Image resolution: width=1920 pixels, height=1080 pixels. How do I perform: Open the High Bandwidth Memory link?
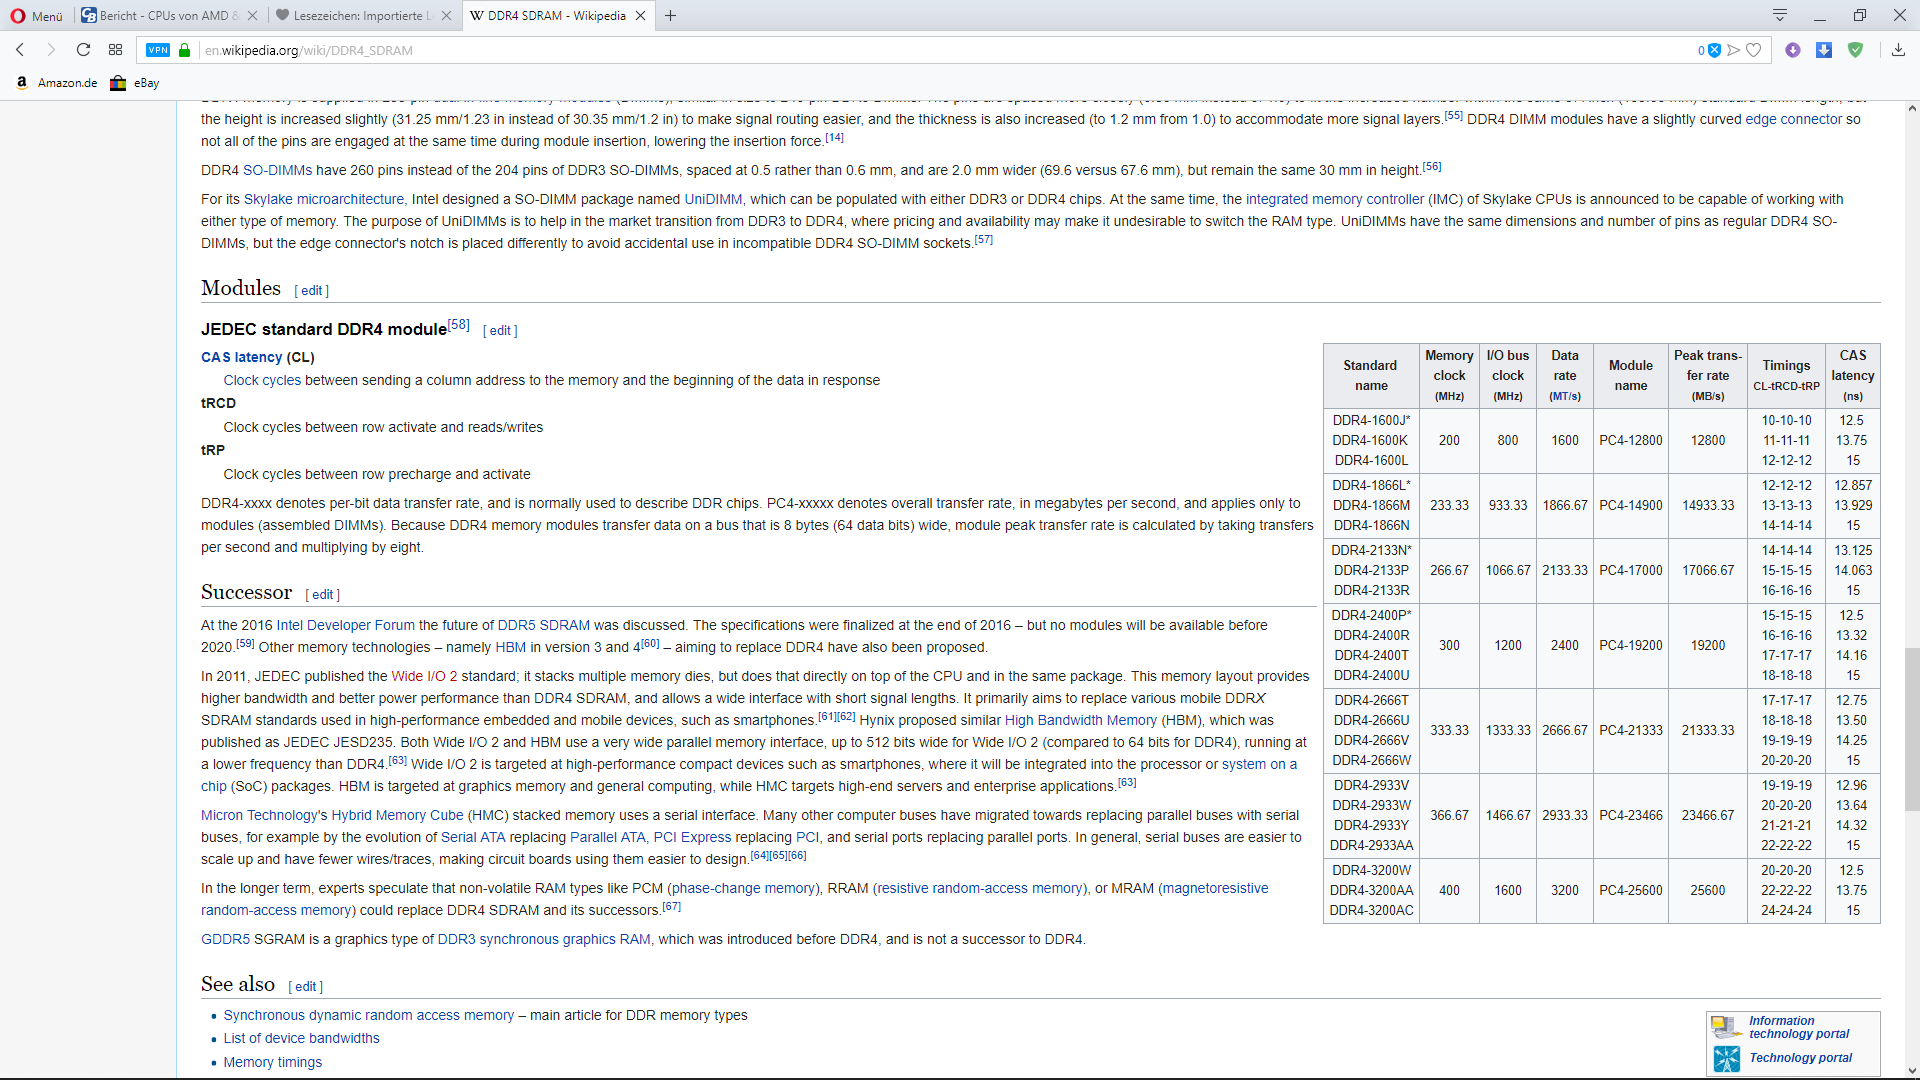pos(1080,720)
